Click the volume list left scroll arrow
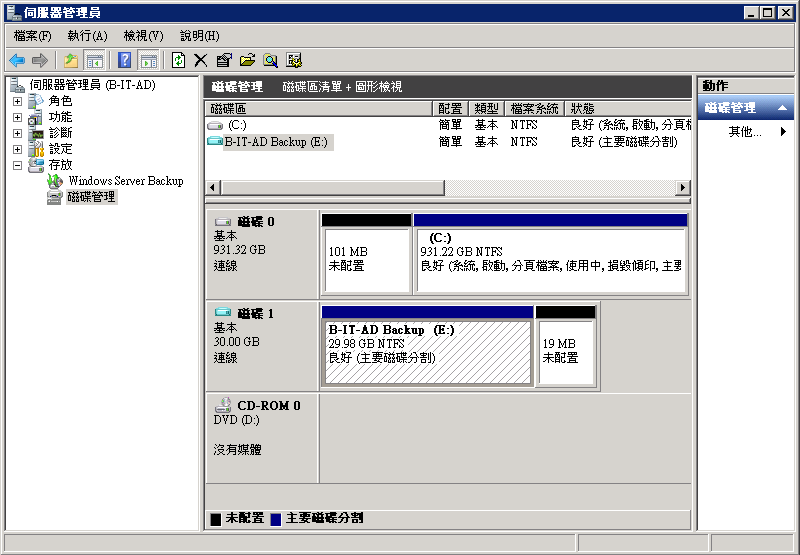The height and width of the screenshot is (555, 800). [x=213, y=188]
